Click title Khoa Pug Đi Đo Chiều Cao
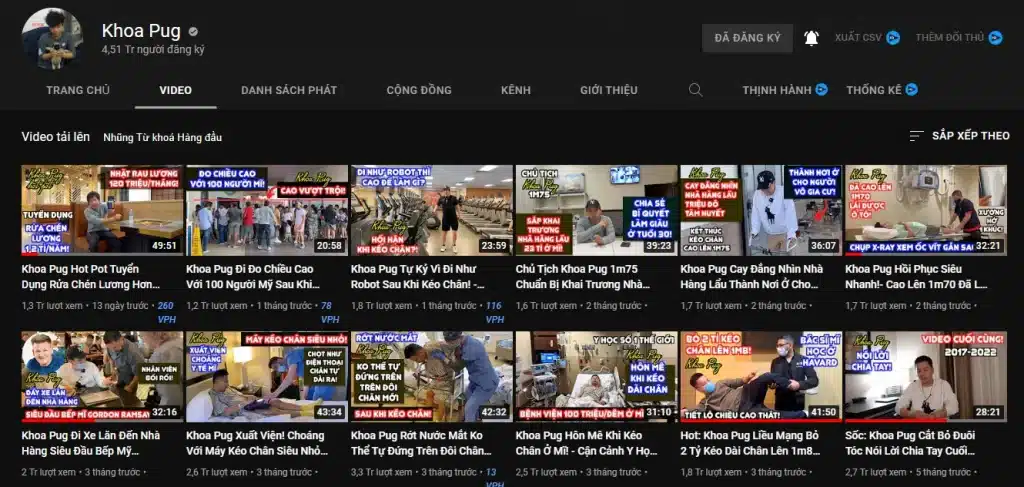The height and width of the screenshot is (487, 1024). (252, 277)
